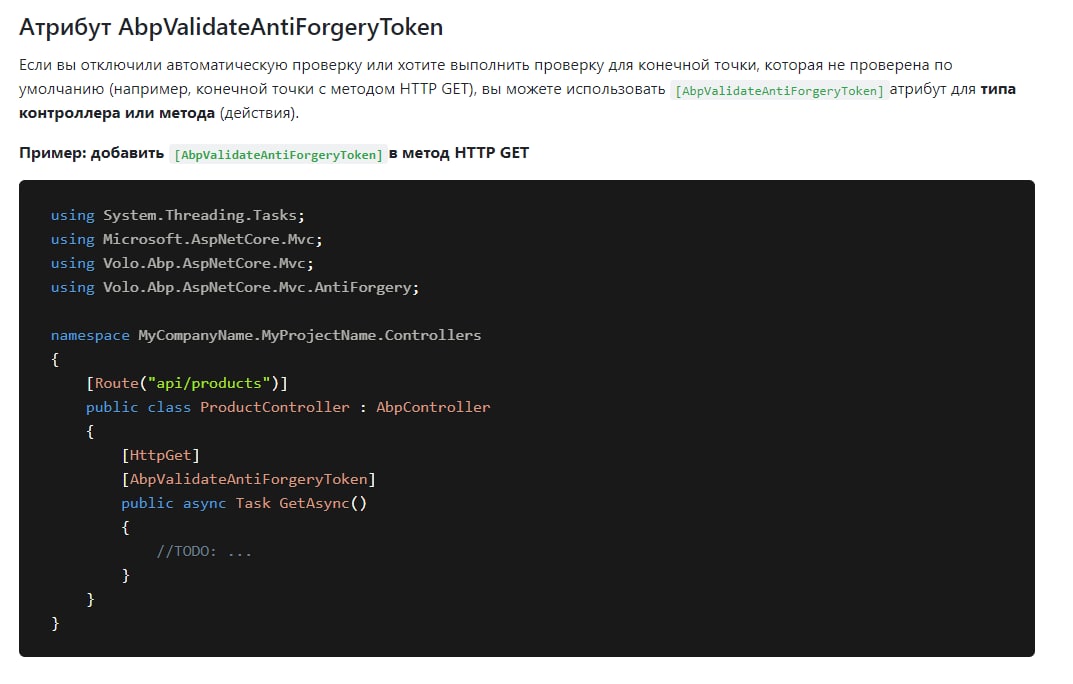
Task: Click the [HttpGet] attribute in the code
Action: [161, 455]
